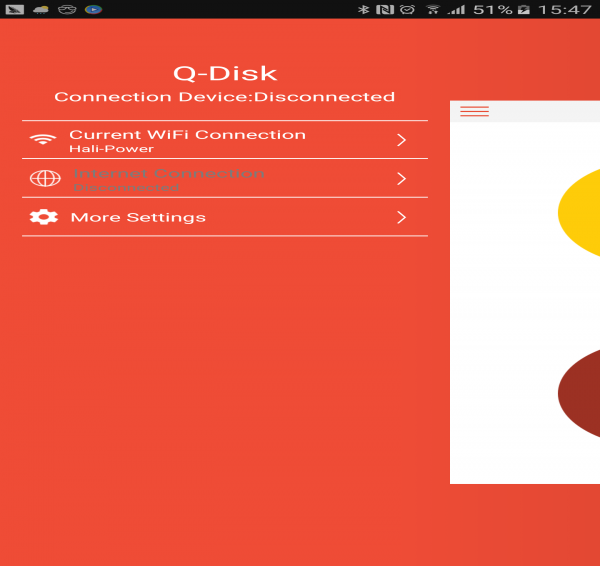Tap the Q-Disk title text

225,73
